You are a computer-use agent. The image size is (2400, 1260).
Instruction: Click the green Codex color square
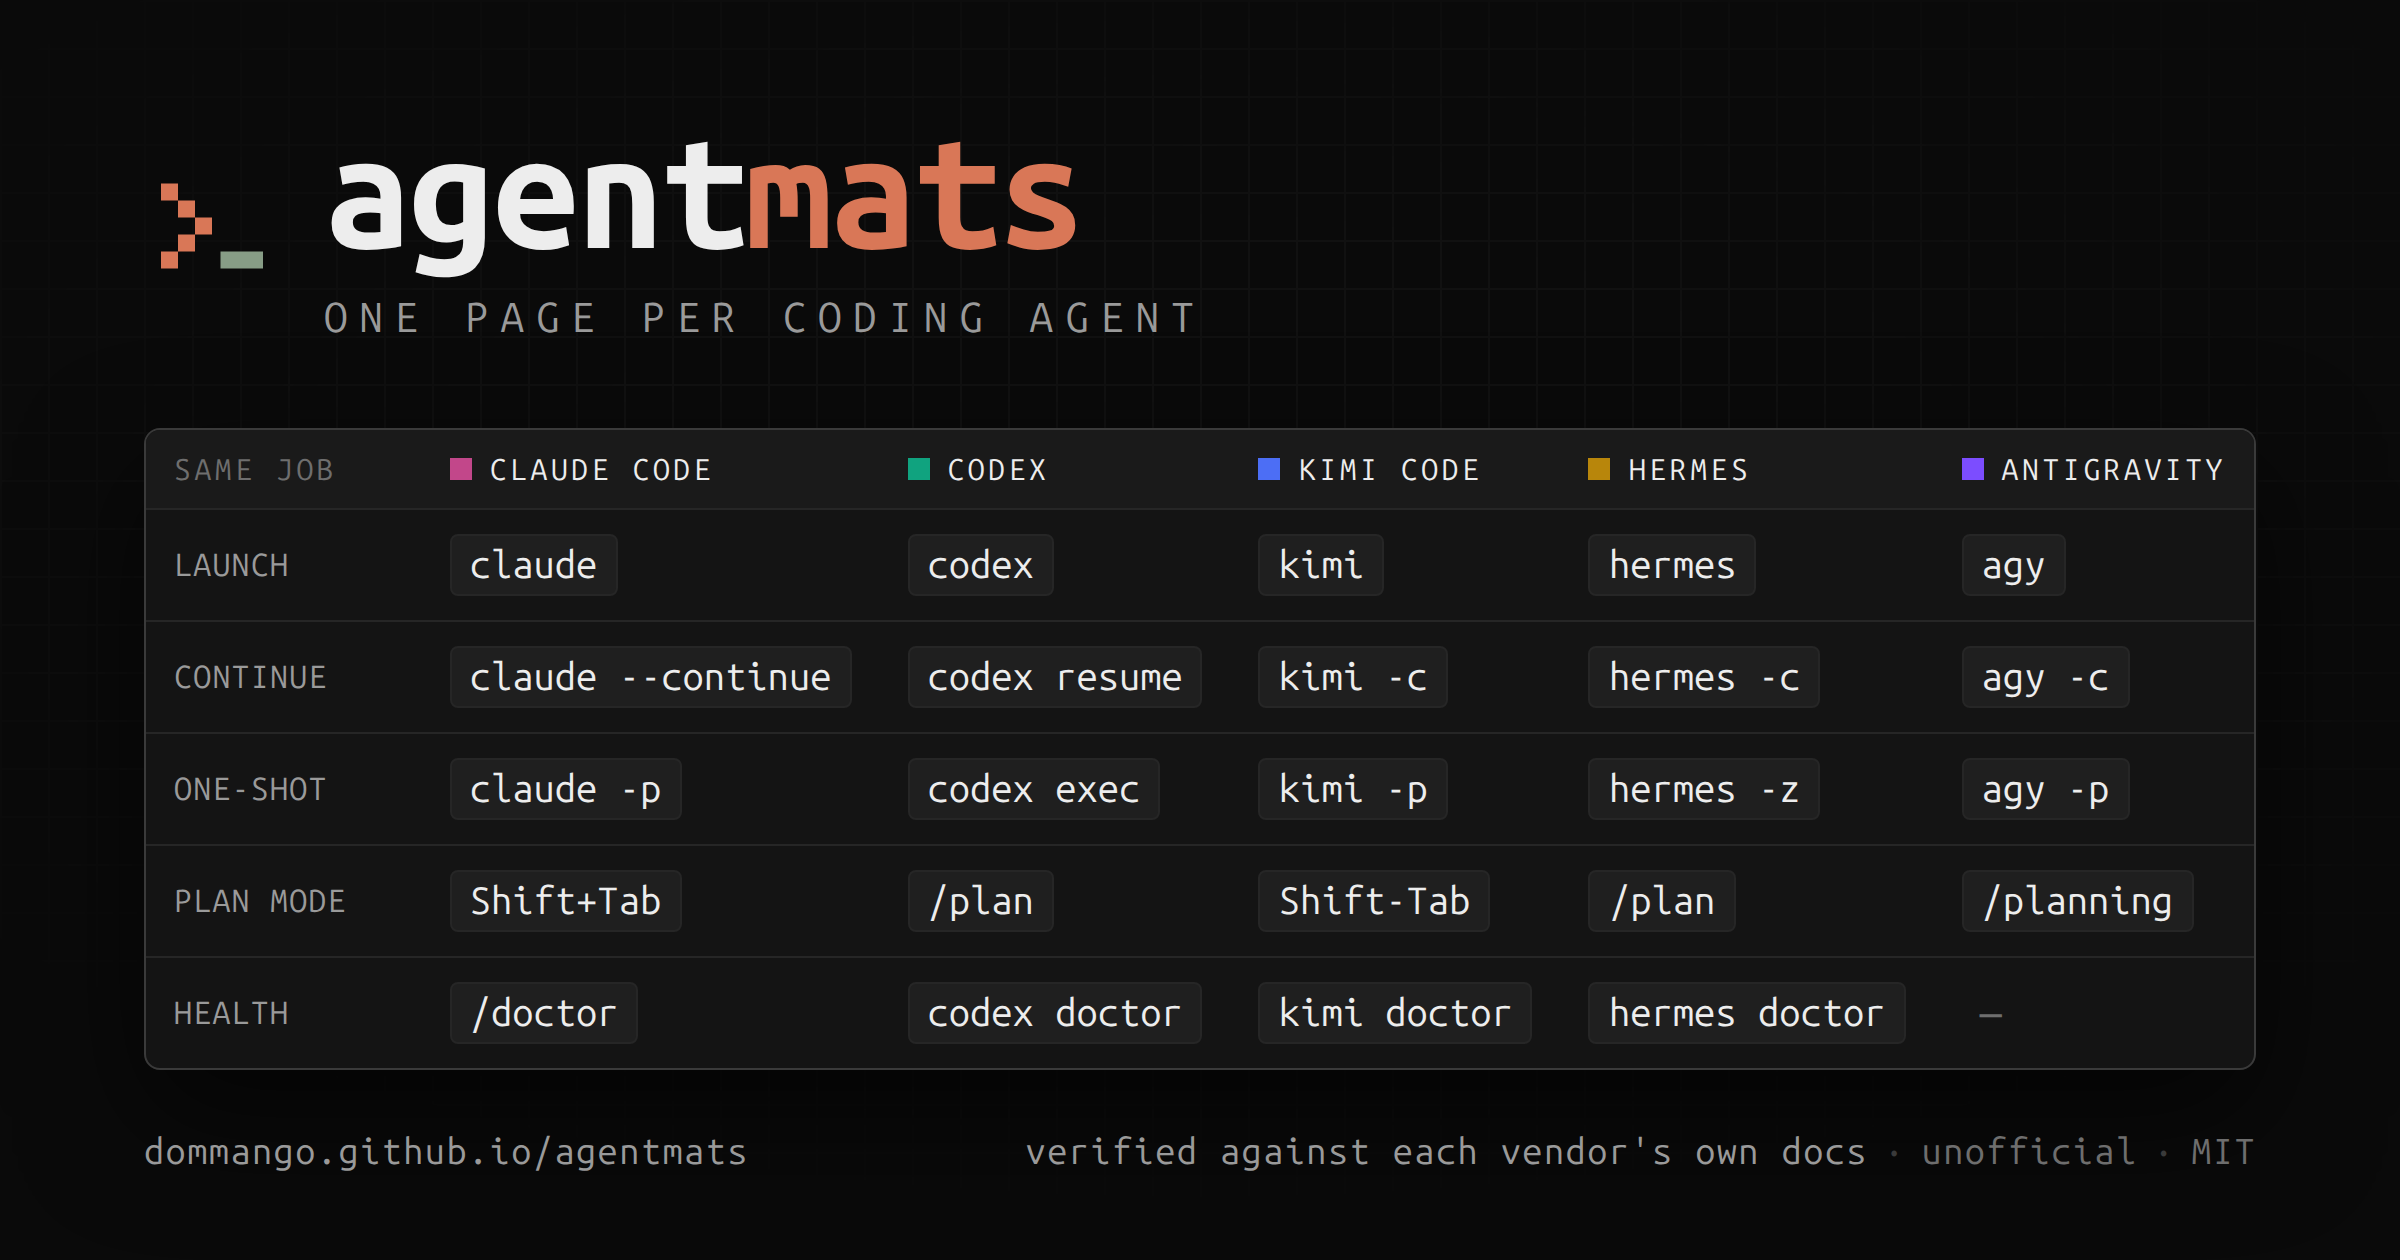[x=919, y=469]
